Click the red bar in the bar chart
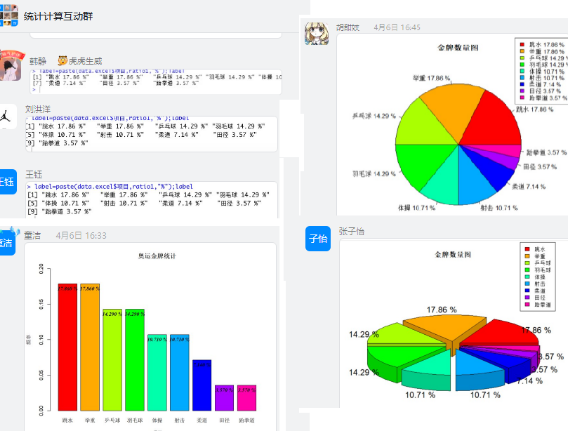Image resolution: width=568 pixels, height=431 pixels. 67,347
